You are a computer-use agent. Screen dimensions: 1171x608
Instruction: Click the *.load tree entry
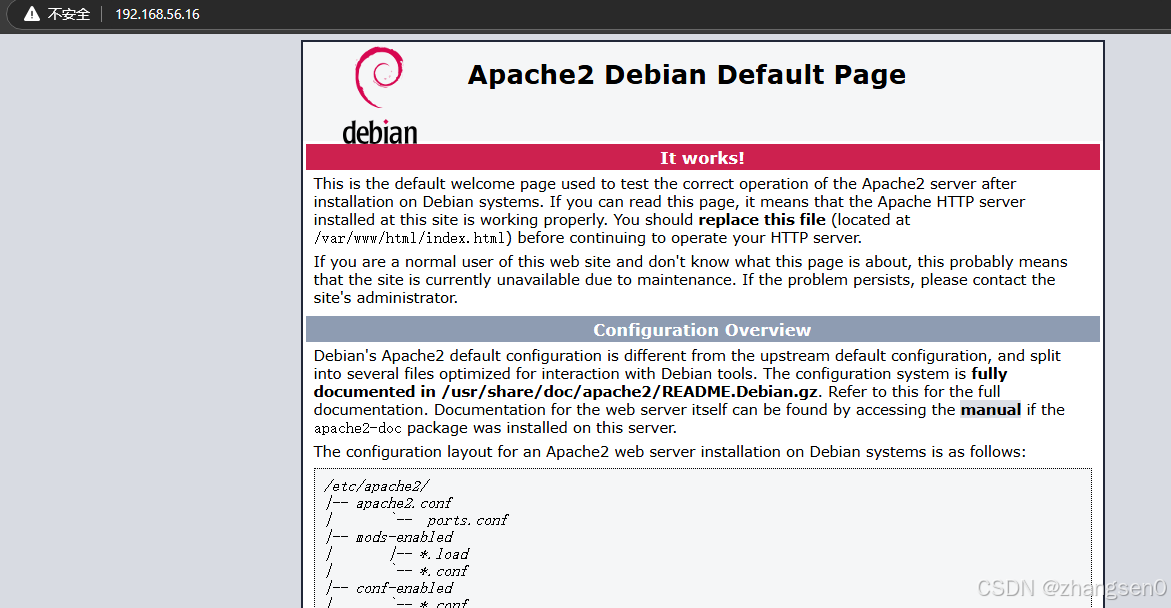point(444,554)
